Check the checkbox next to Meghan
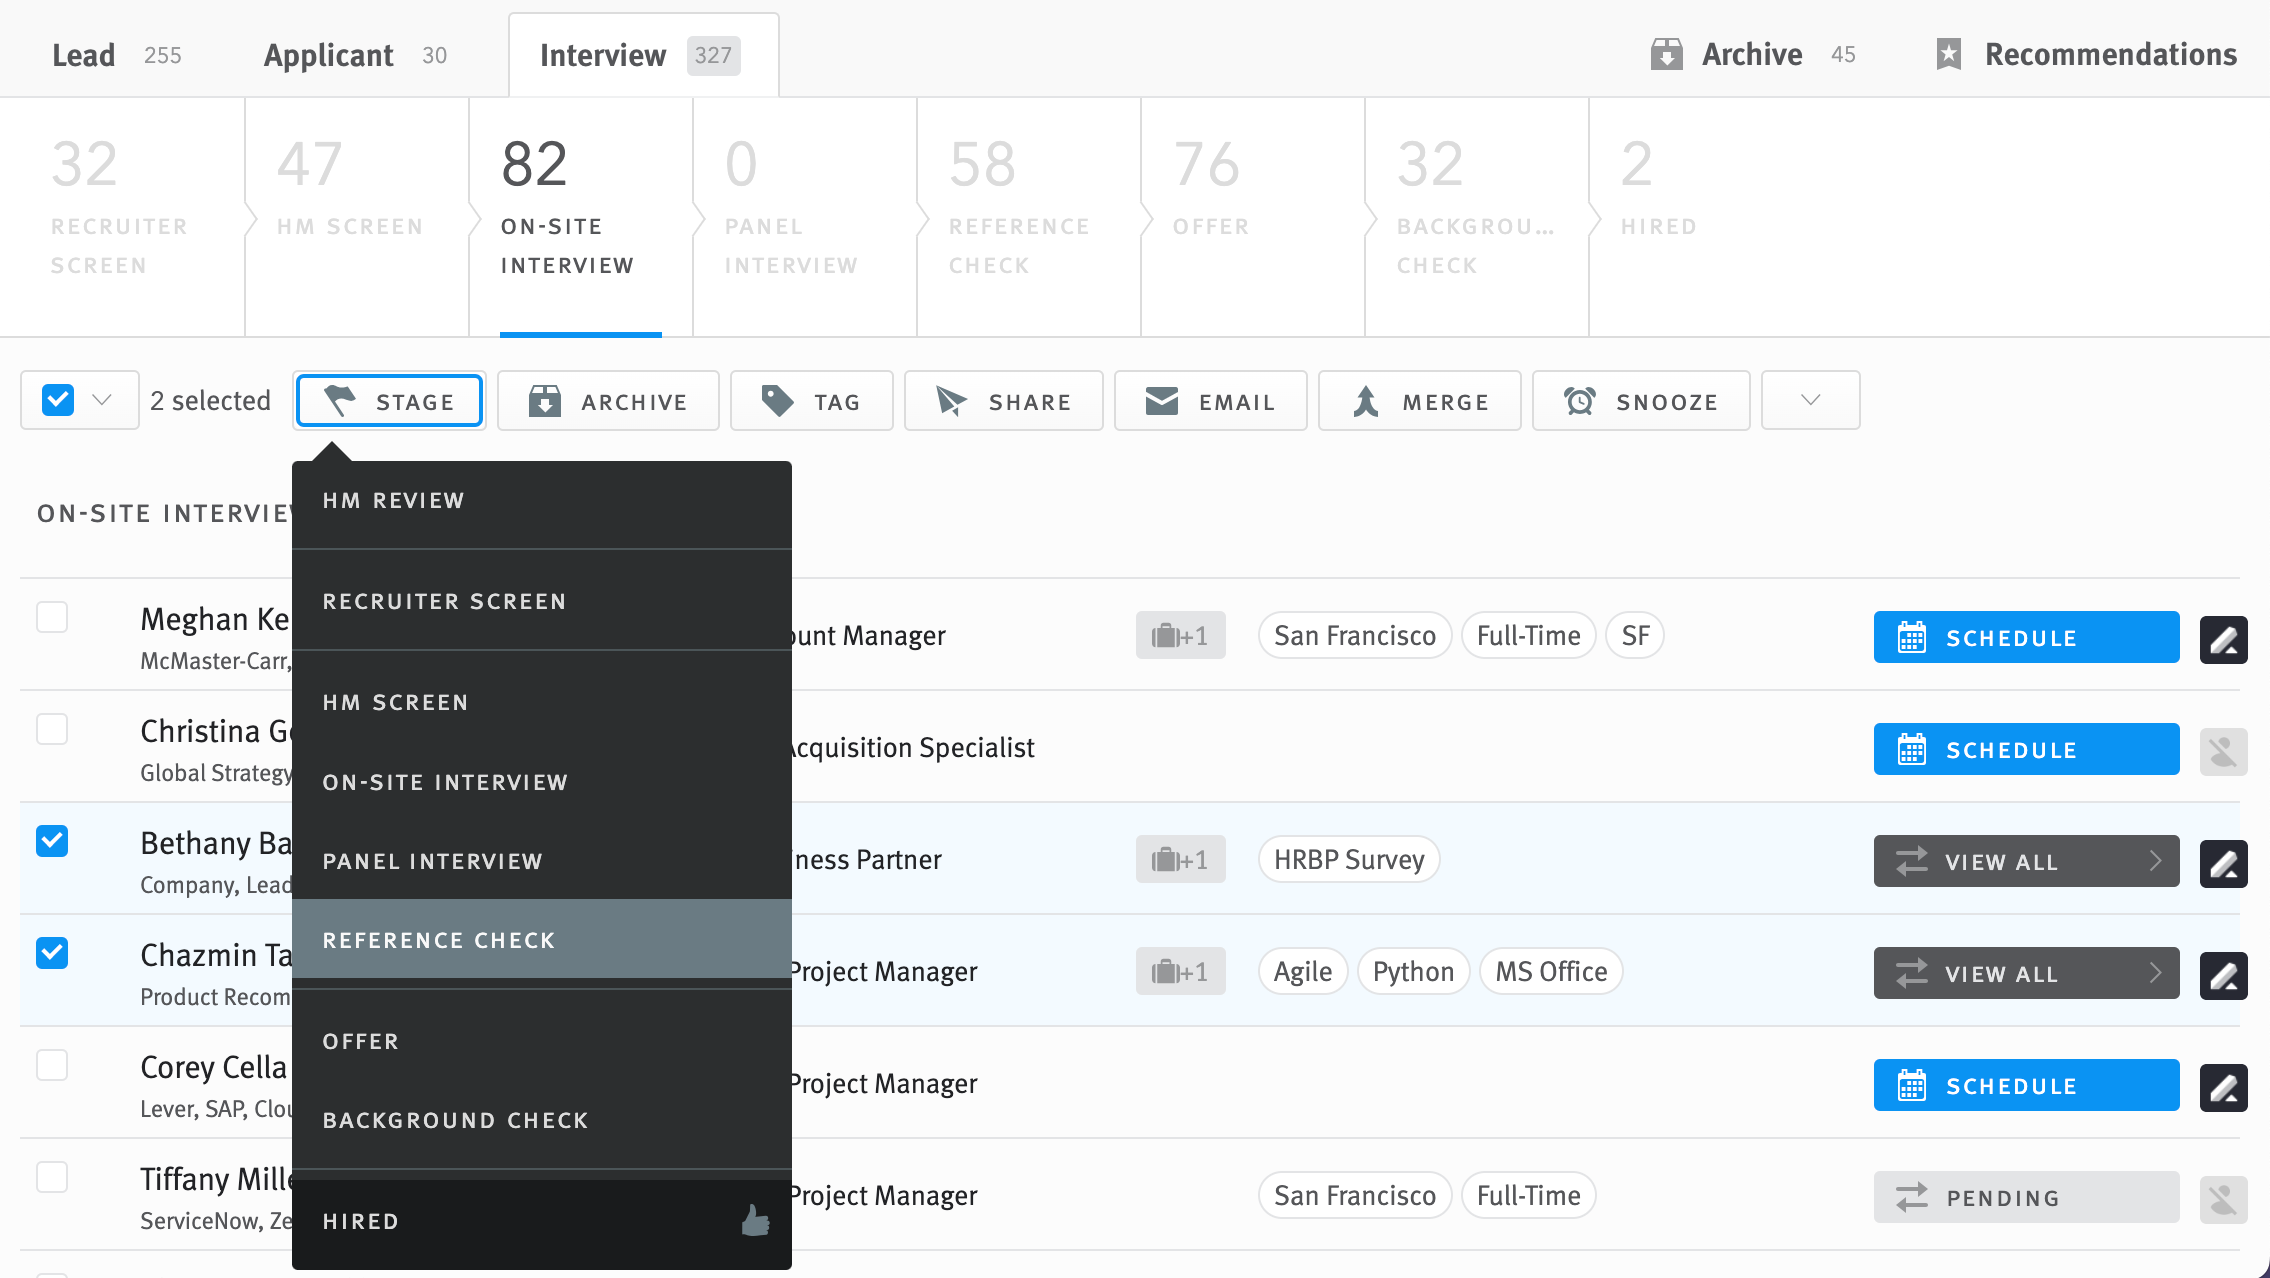2270x1278 pixels. (x=51, y=617)
